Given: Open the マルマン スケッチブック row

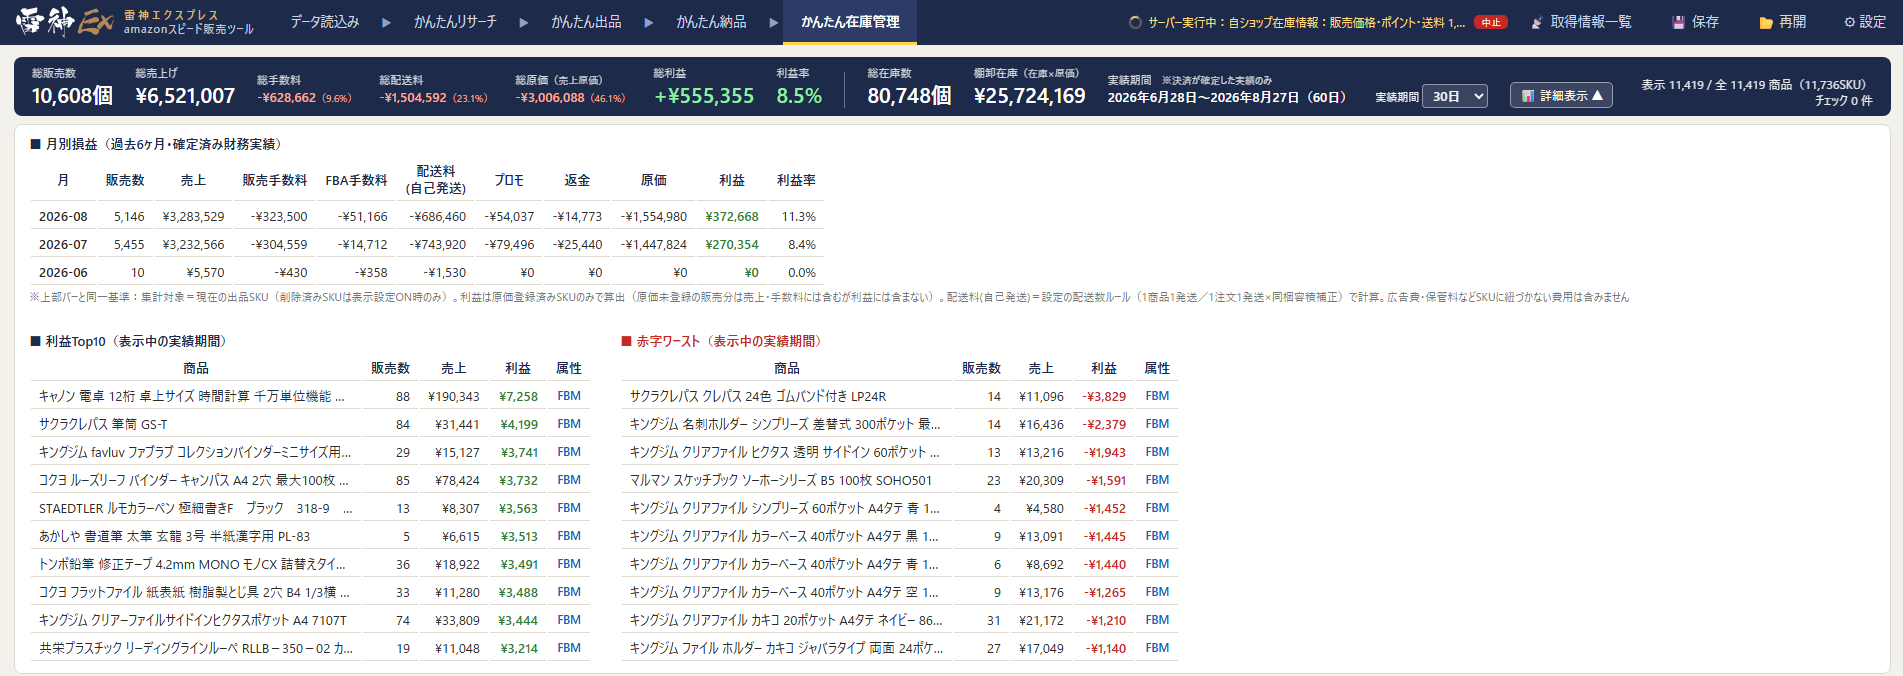Looking at the screenshot, I should coord(900,480).
